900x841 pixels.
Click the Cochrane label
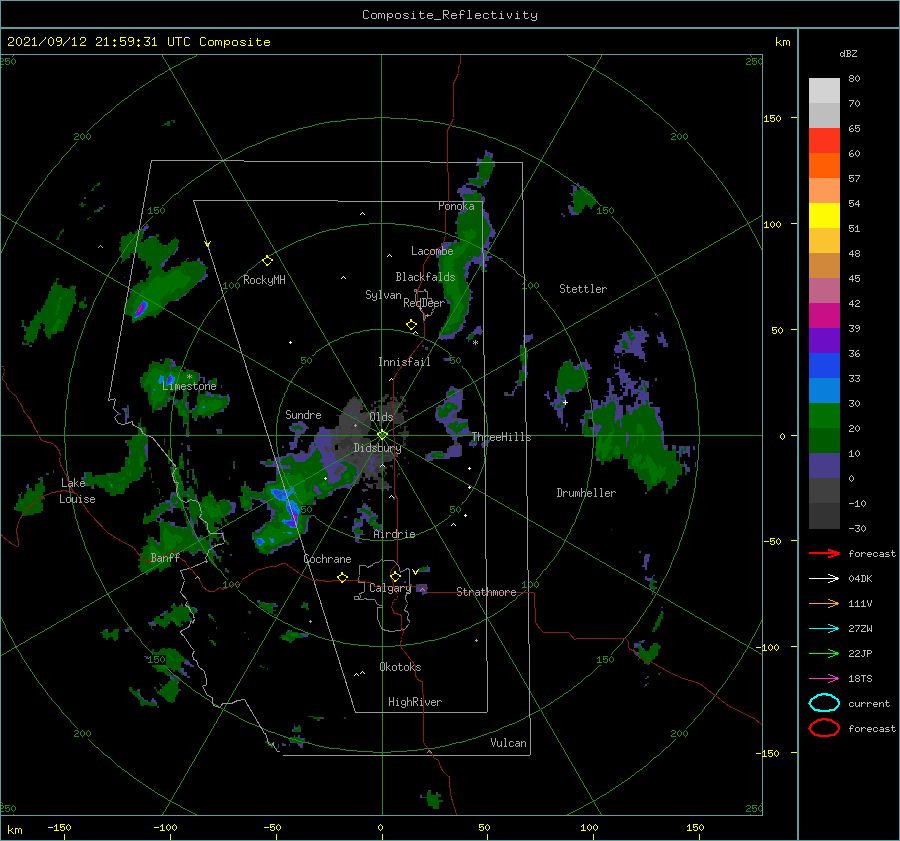click(x=327, y=559)
